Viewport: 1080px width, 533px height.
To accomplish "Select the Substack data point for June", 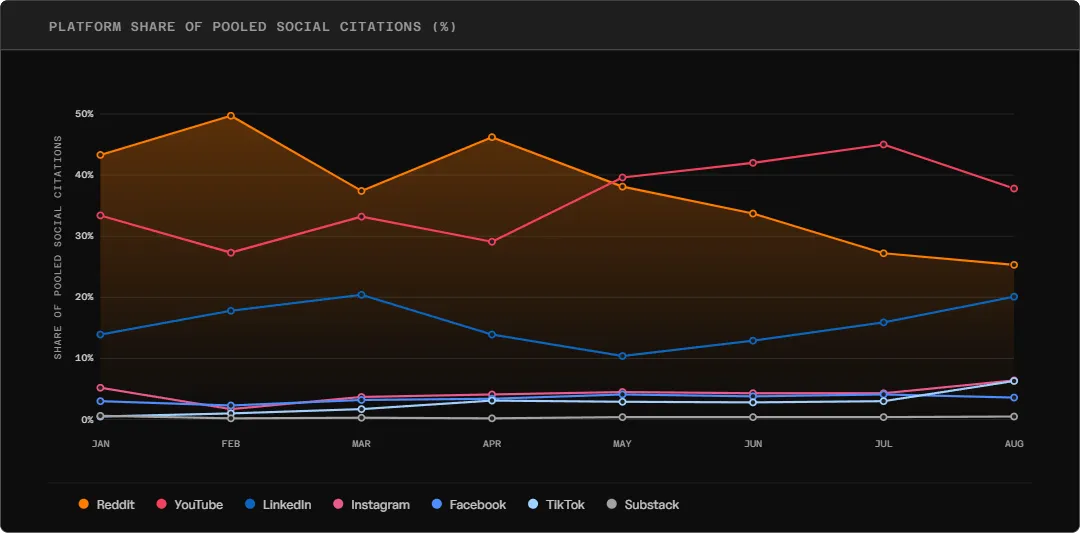I will pos(753,417).
